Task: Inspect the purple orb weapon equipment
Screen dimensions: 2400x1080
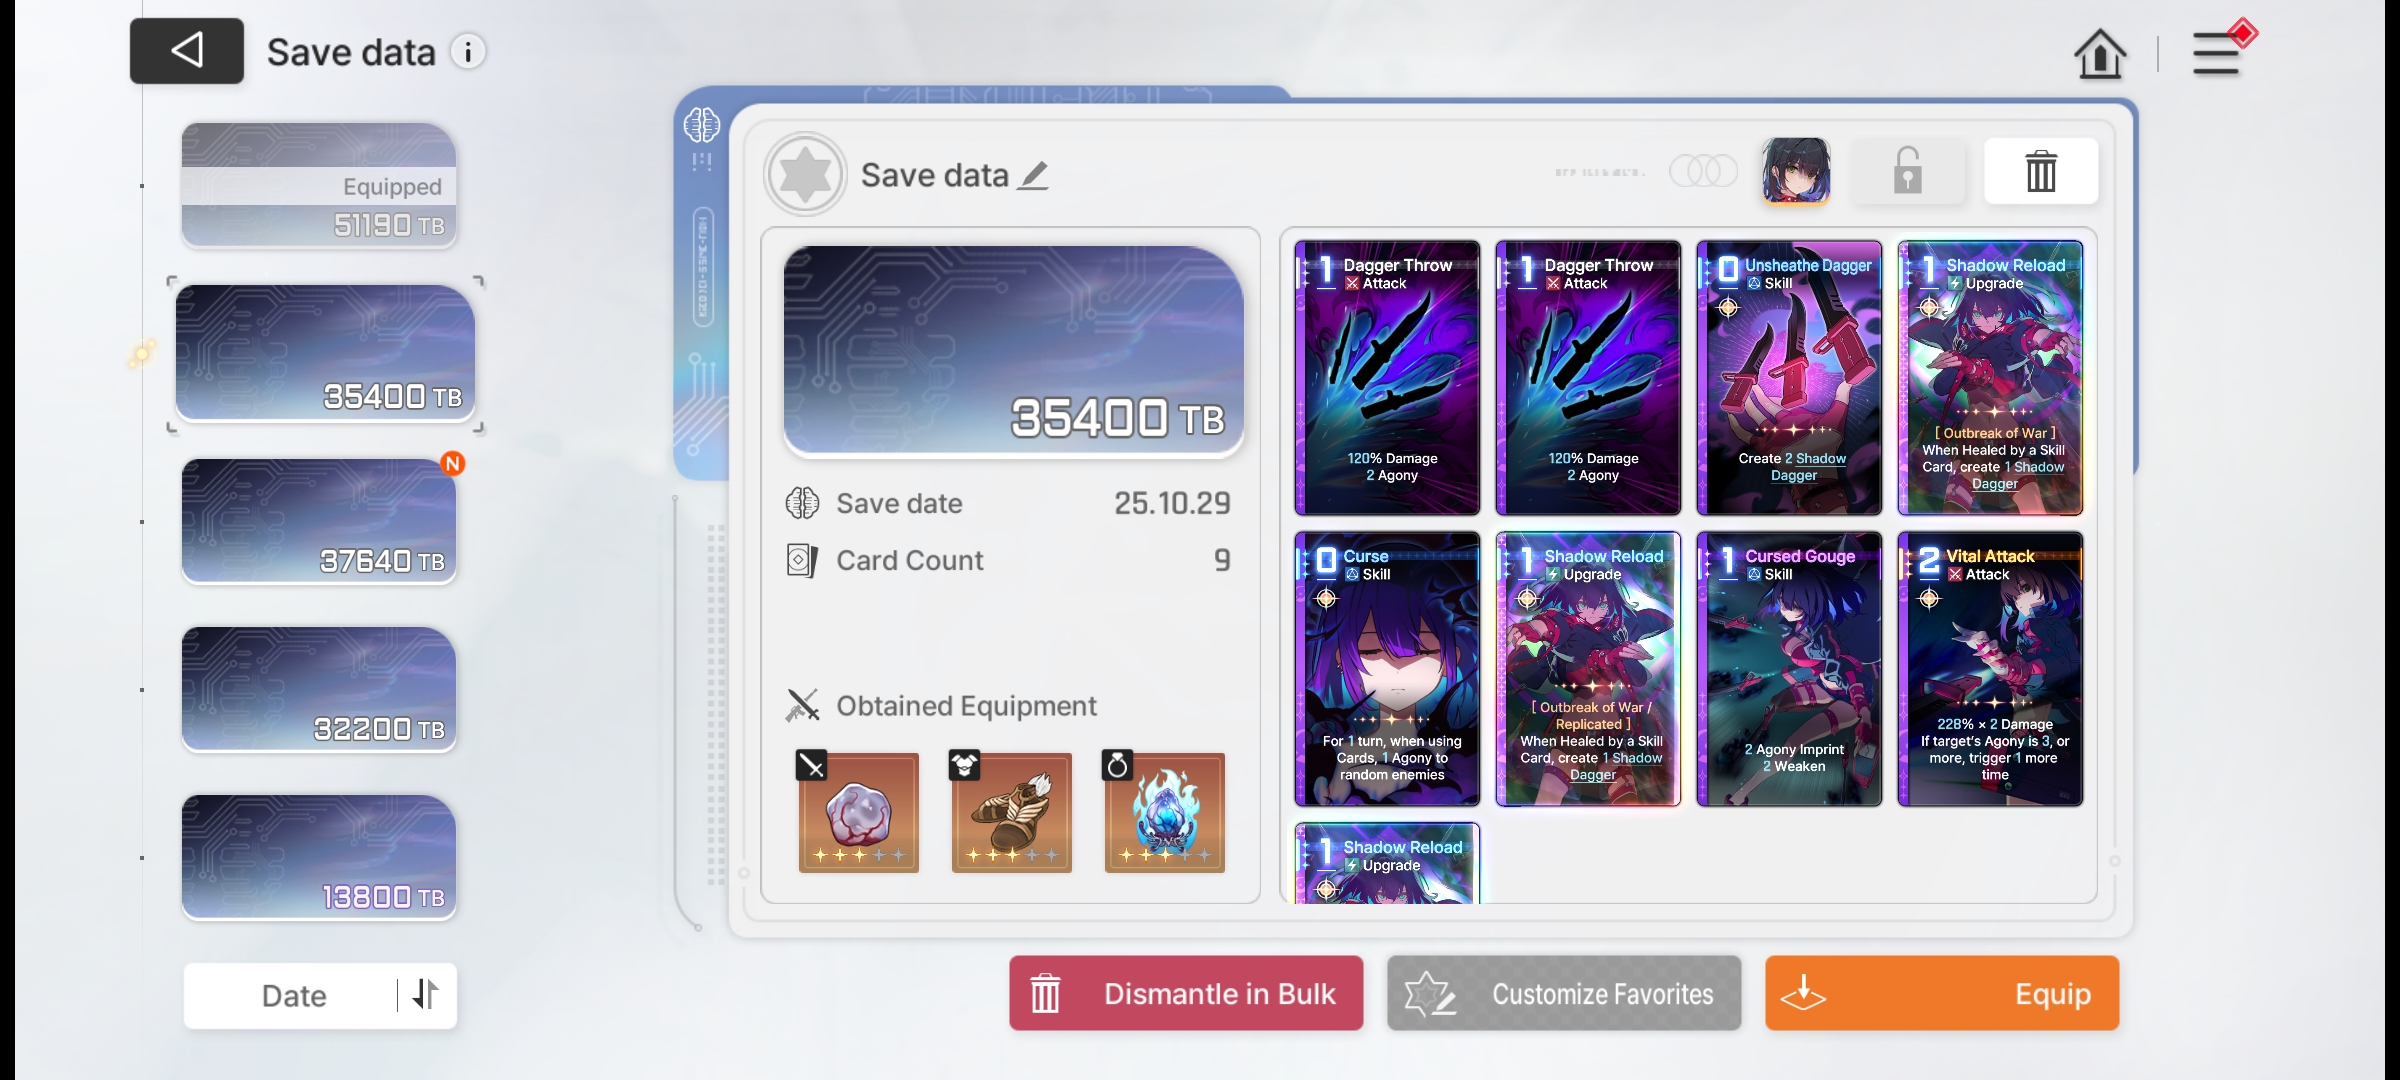Action: 858,812
